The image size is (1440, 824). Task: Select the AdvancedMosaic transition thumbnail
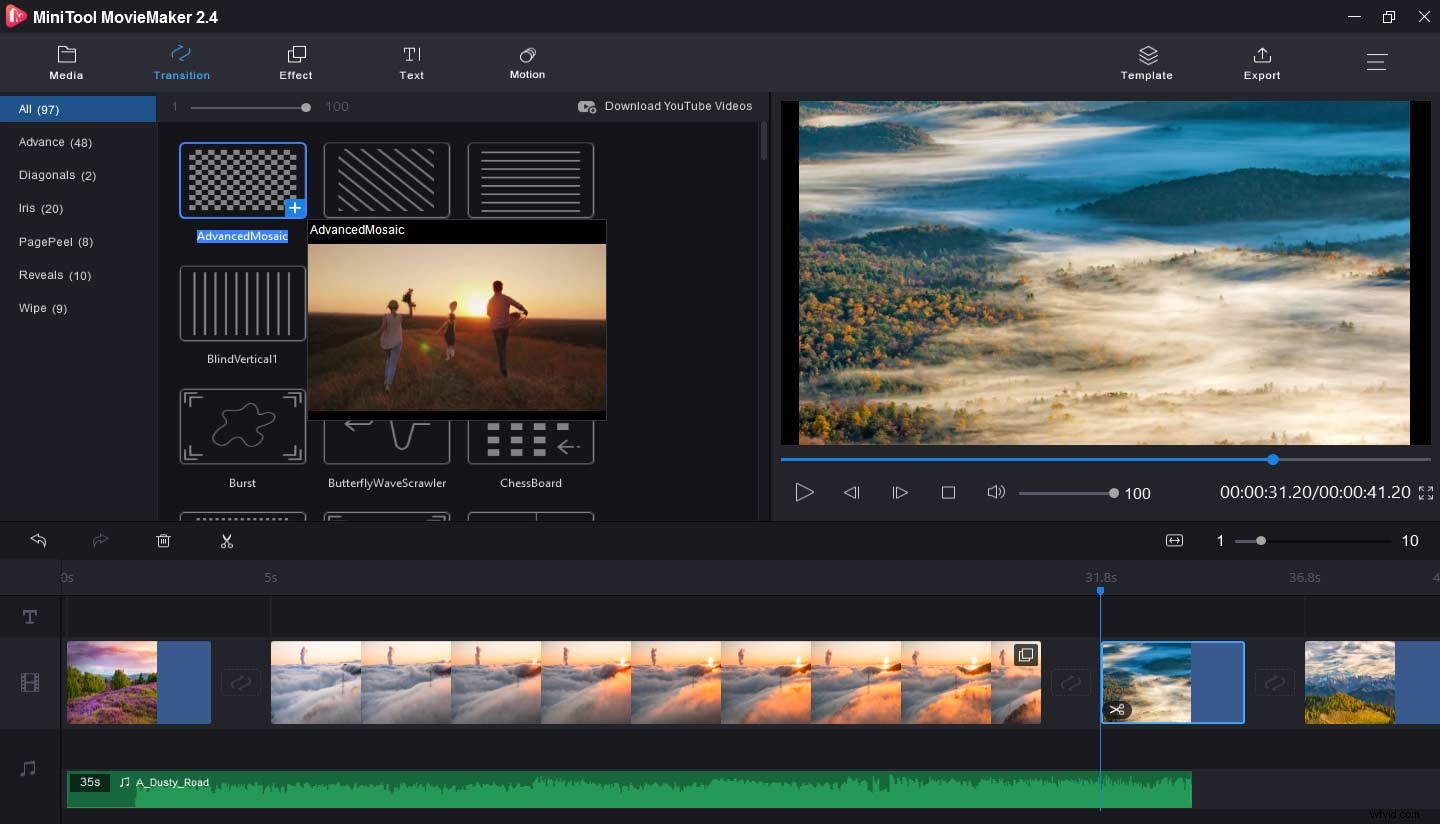243,180
